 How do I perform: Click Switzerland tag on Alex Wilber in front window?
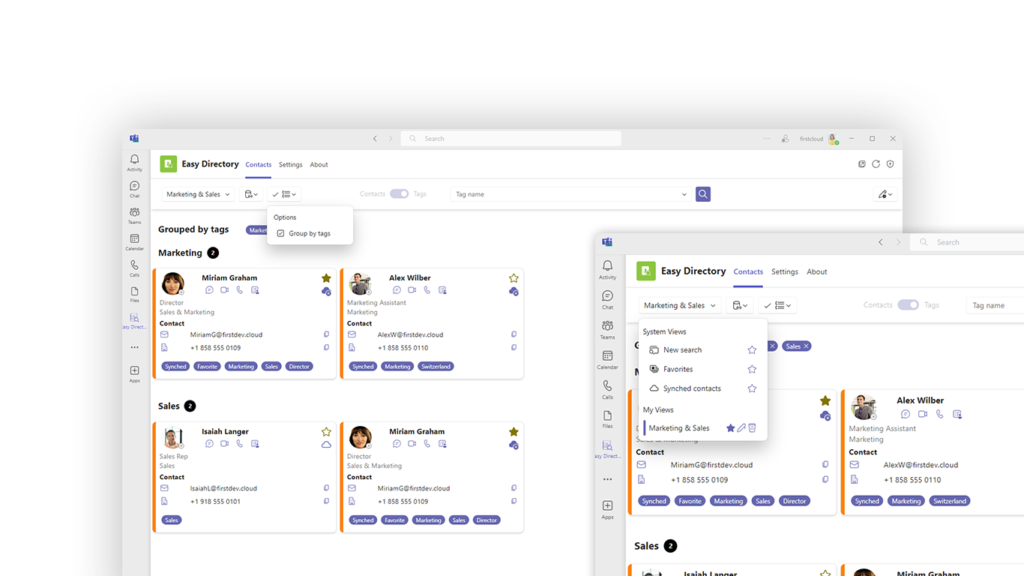950,501
